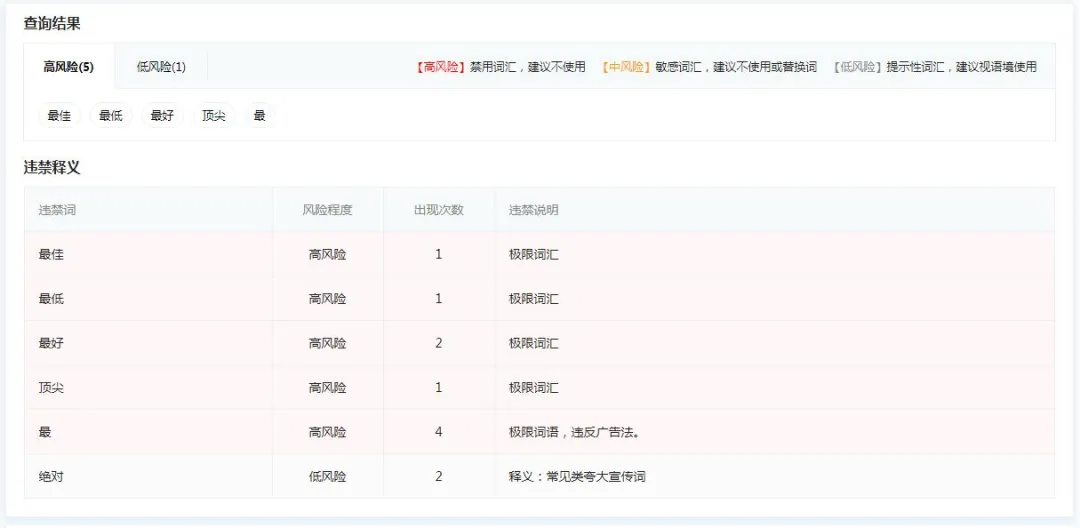Switch to the 低风险(1) tab

(x=161, y=67)
